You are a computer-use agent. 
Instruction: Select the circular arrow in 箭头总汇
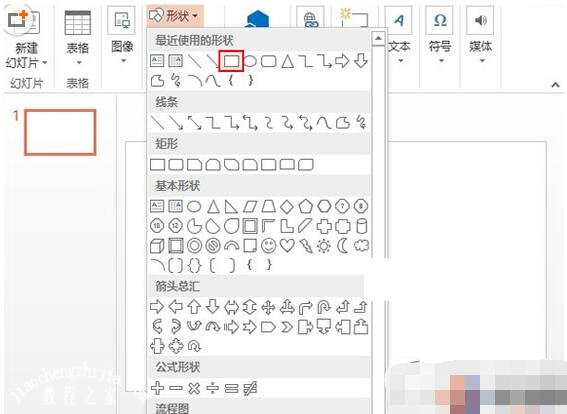[195, 346]
